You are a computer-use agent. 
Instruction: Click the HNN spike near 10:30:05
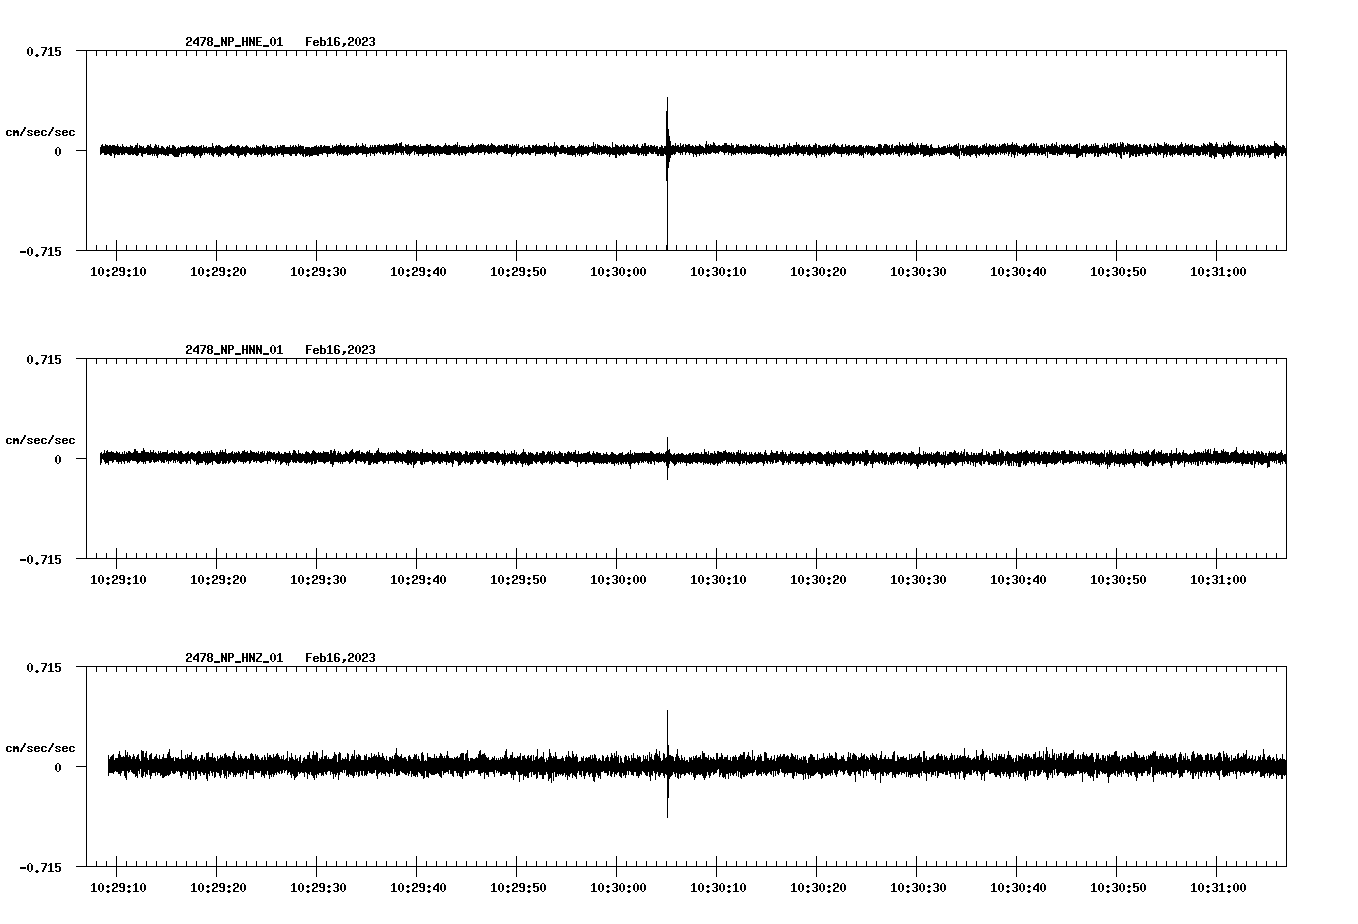[667, 458]
